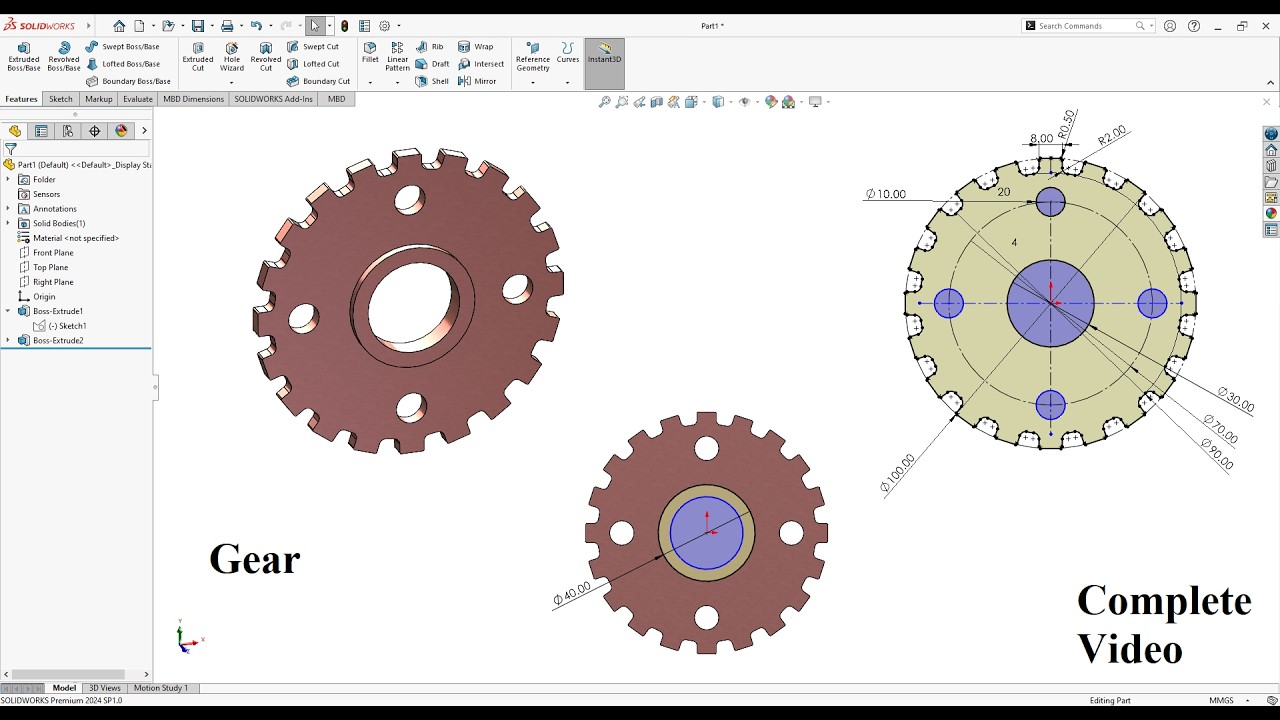Open the Linear Pattern dropdown arrow
The image size is (1280, 720).
tap(397, 82)
